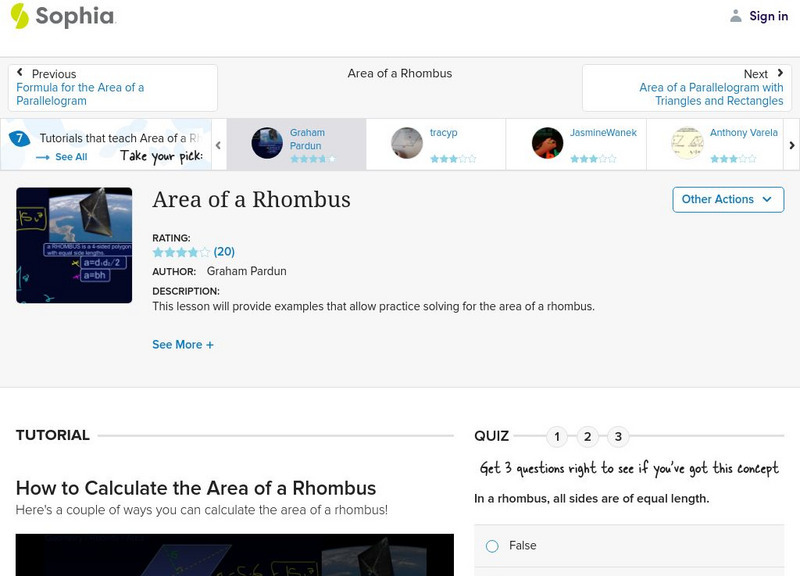This screenshot has height=576, width=800.
Task: Open the Other Actions dropdown
Action: pyautogui.click(x=728, y=199)
